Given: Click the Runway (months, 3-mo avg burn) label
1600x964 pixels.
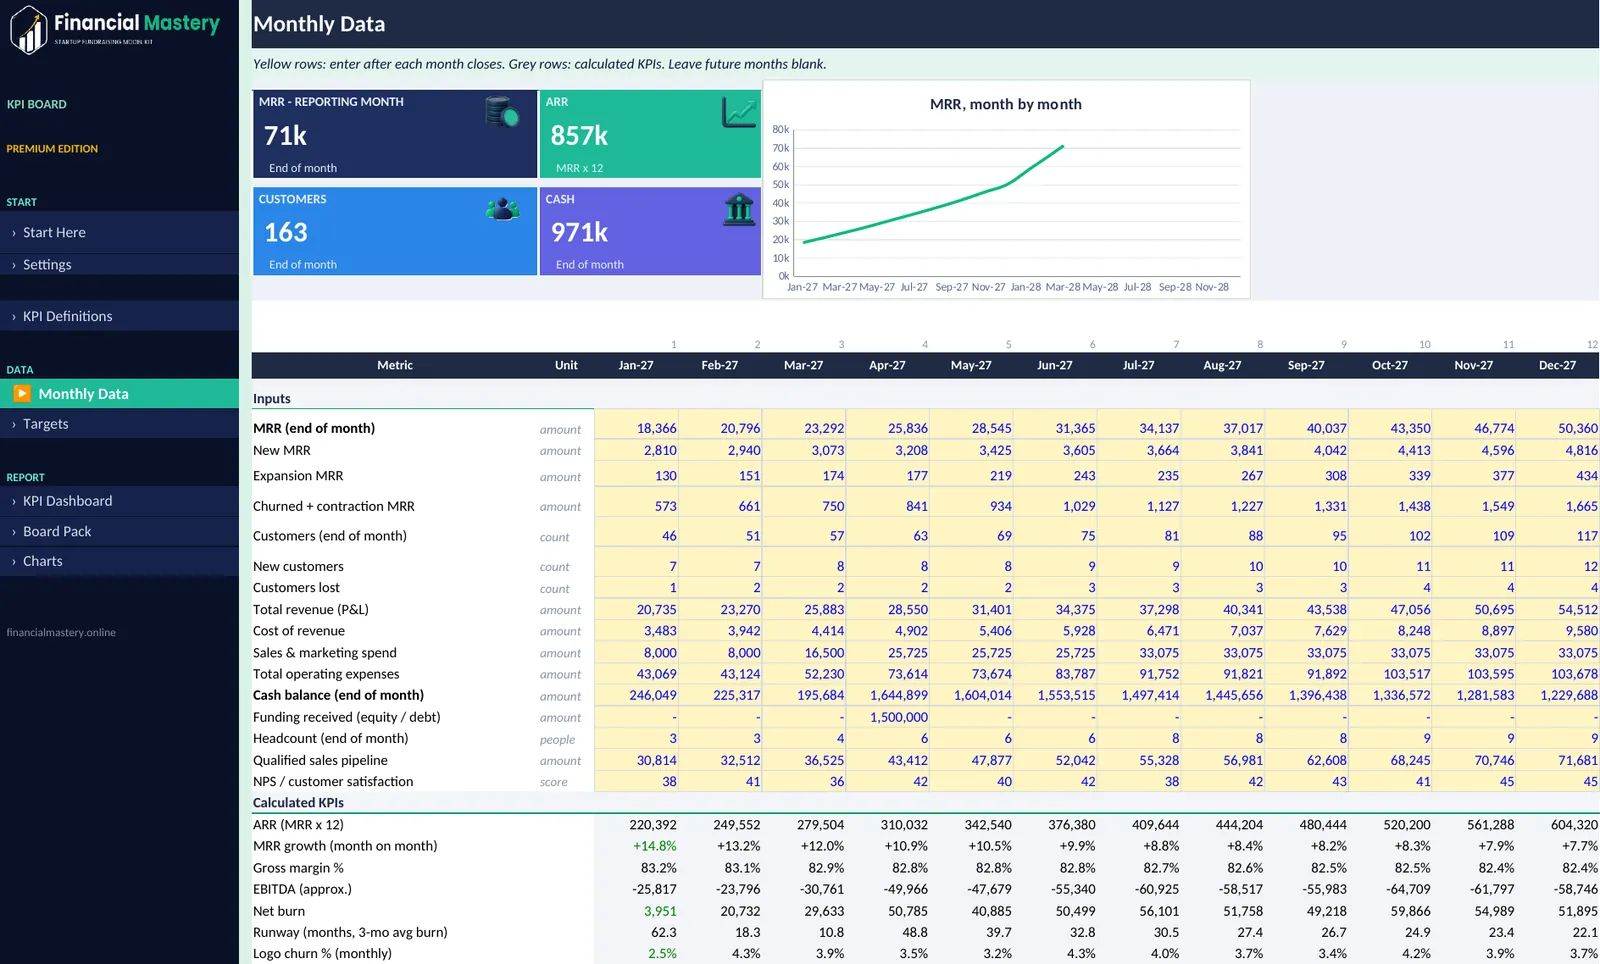Looking at the screenshot, I should click(350, 932).
